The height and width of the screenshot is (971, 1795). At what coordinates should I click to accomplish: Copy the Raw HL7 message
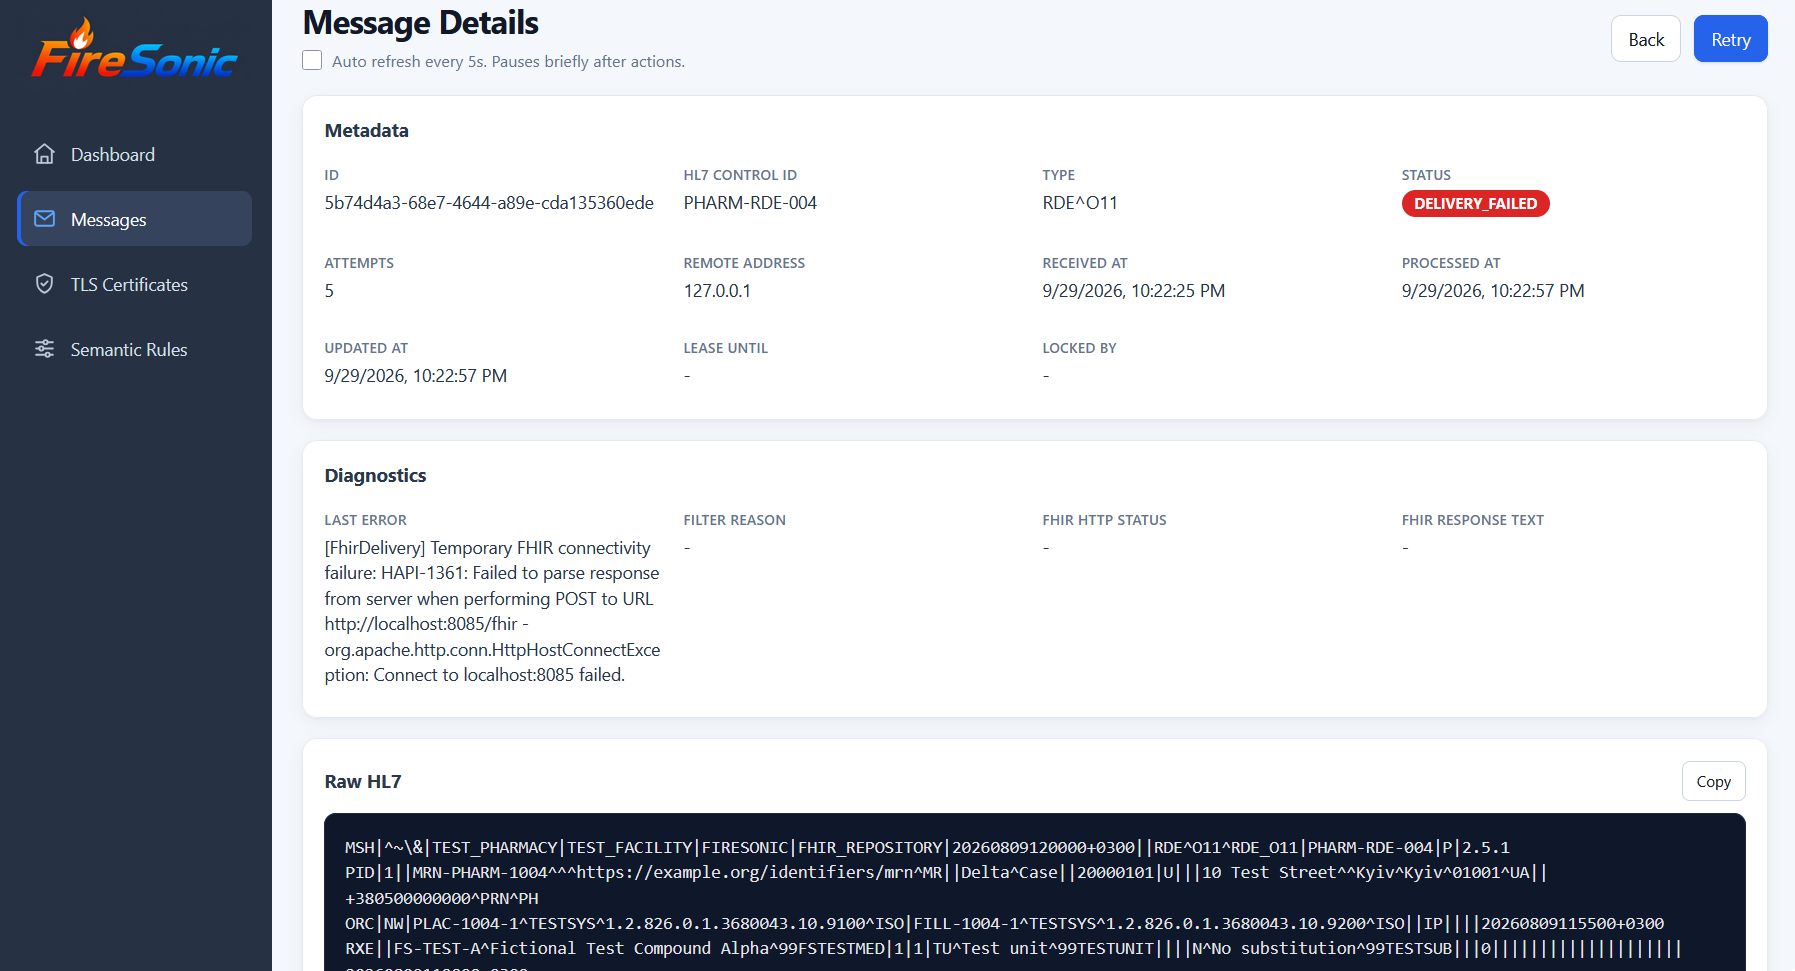click(1713, 781)
